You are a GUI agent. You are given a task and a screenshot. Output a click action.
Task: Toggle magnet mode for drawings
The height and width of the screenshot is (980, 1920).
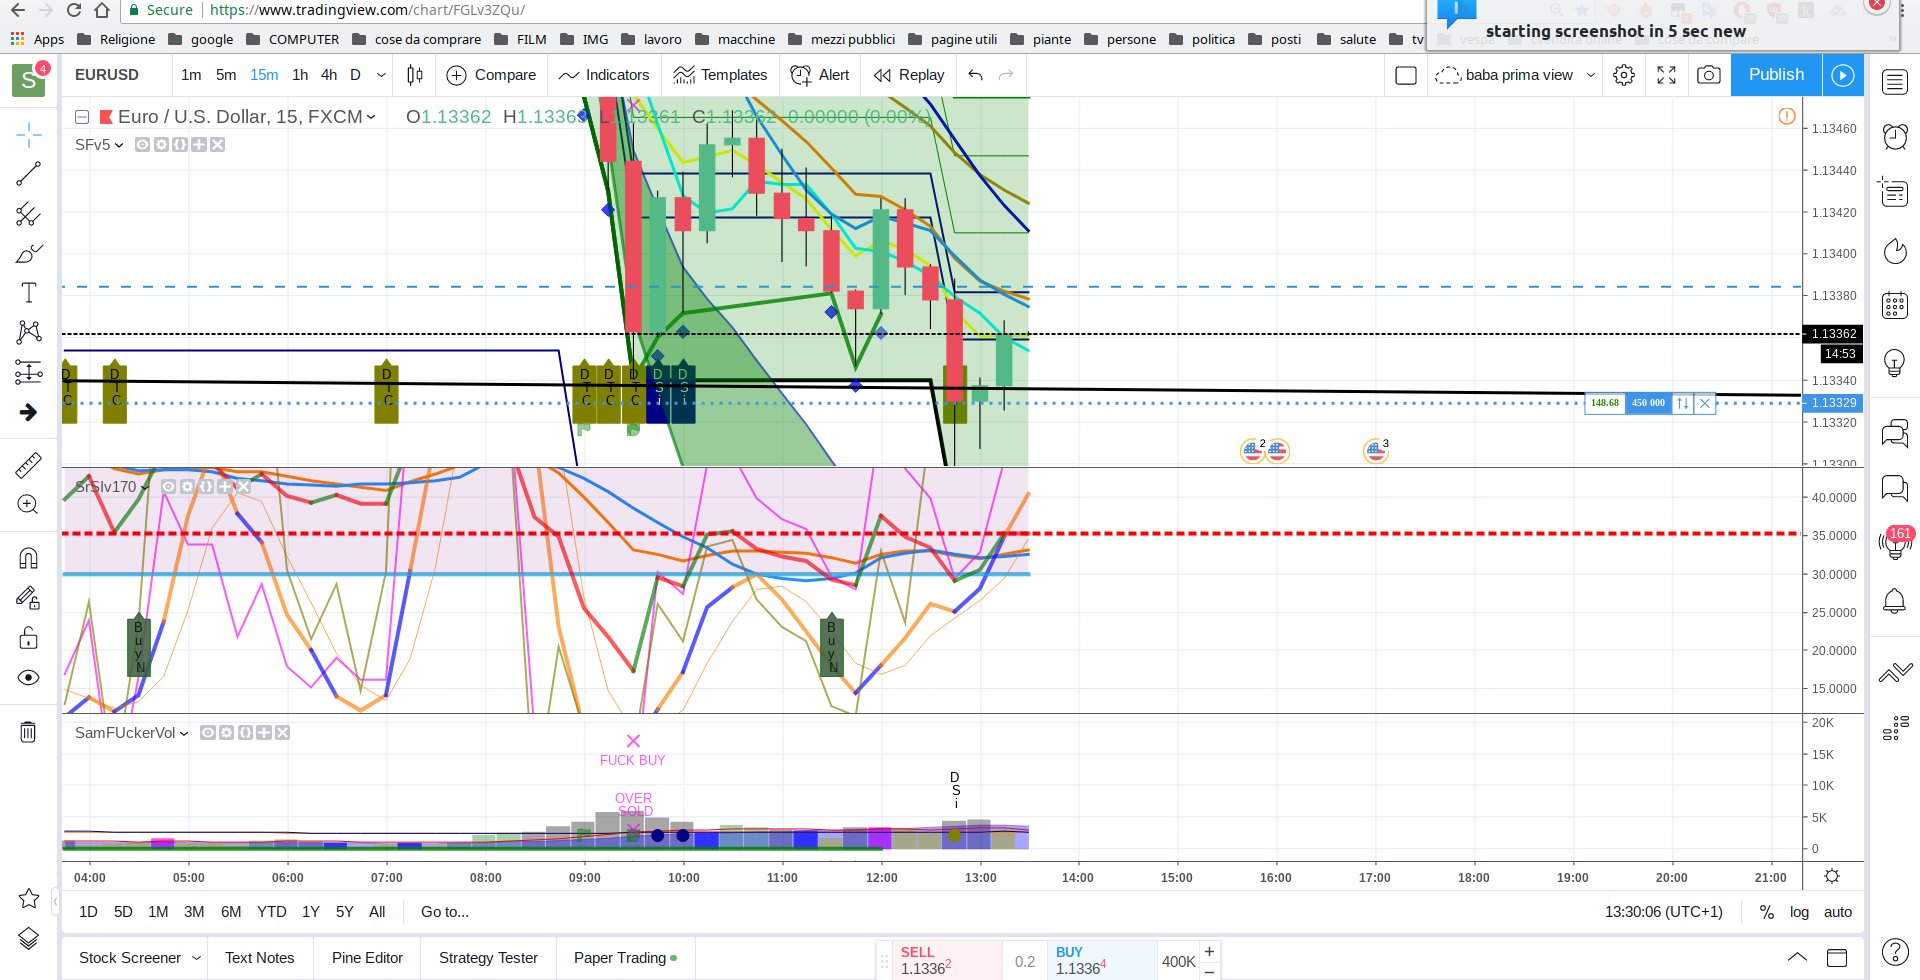click(28, 558)
